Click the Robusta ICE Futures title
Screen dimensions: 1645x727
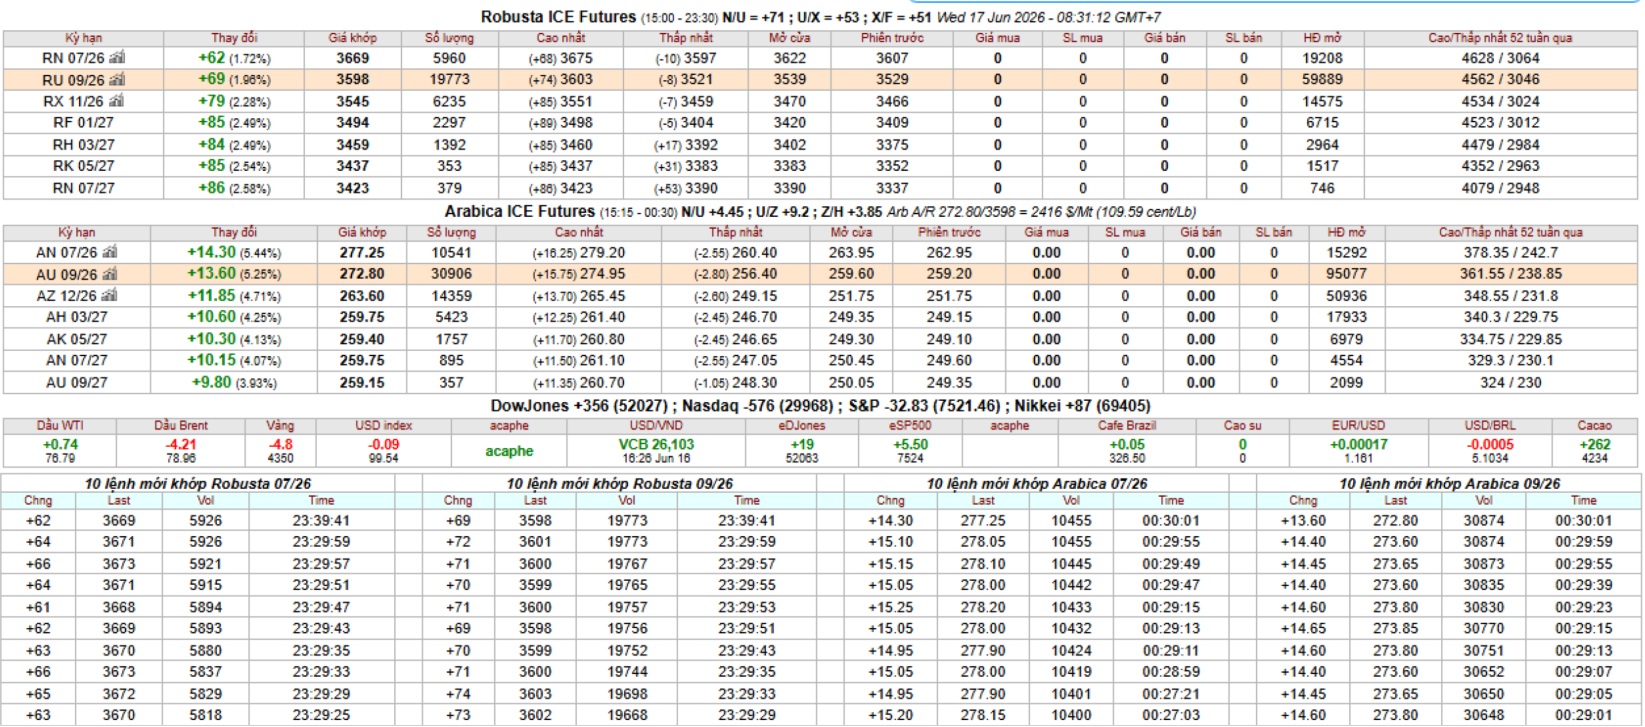(x=558, y=17)
